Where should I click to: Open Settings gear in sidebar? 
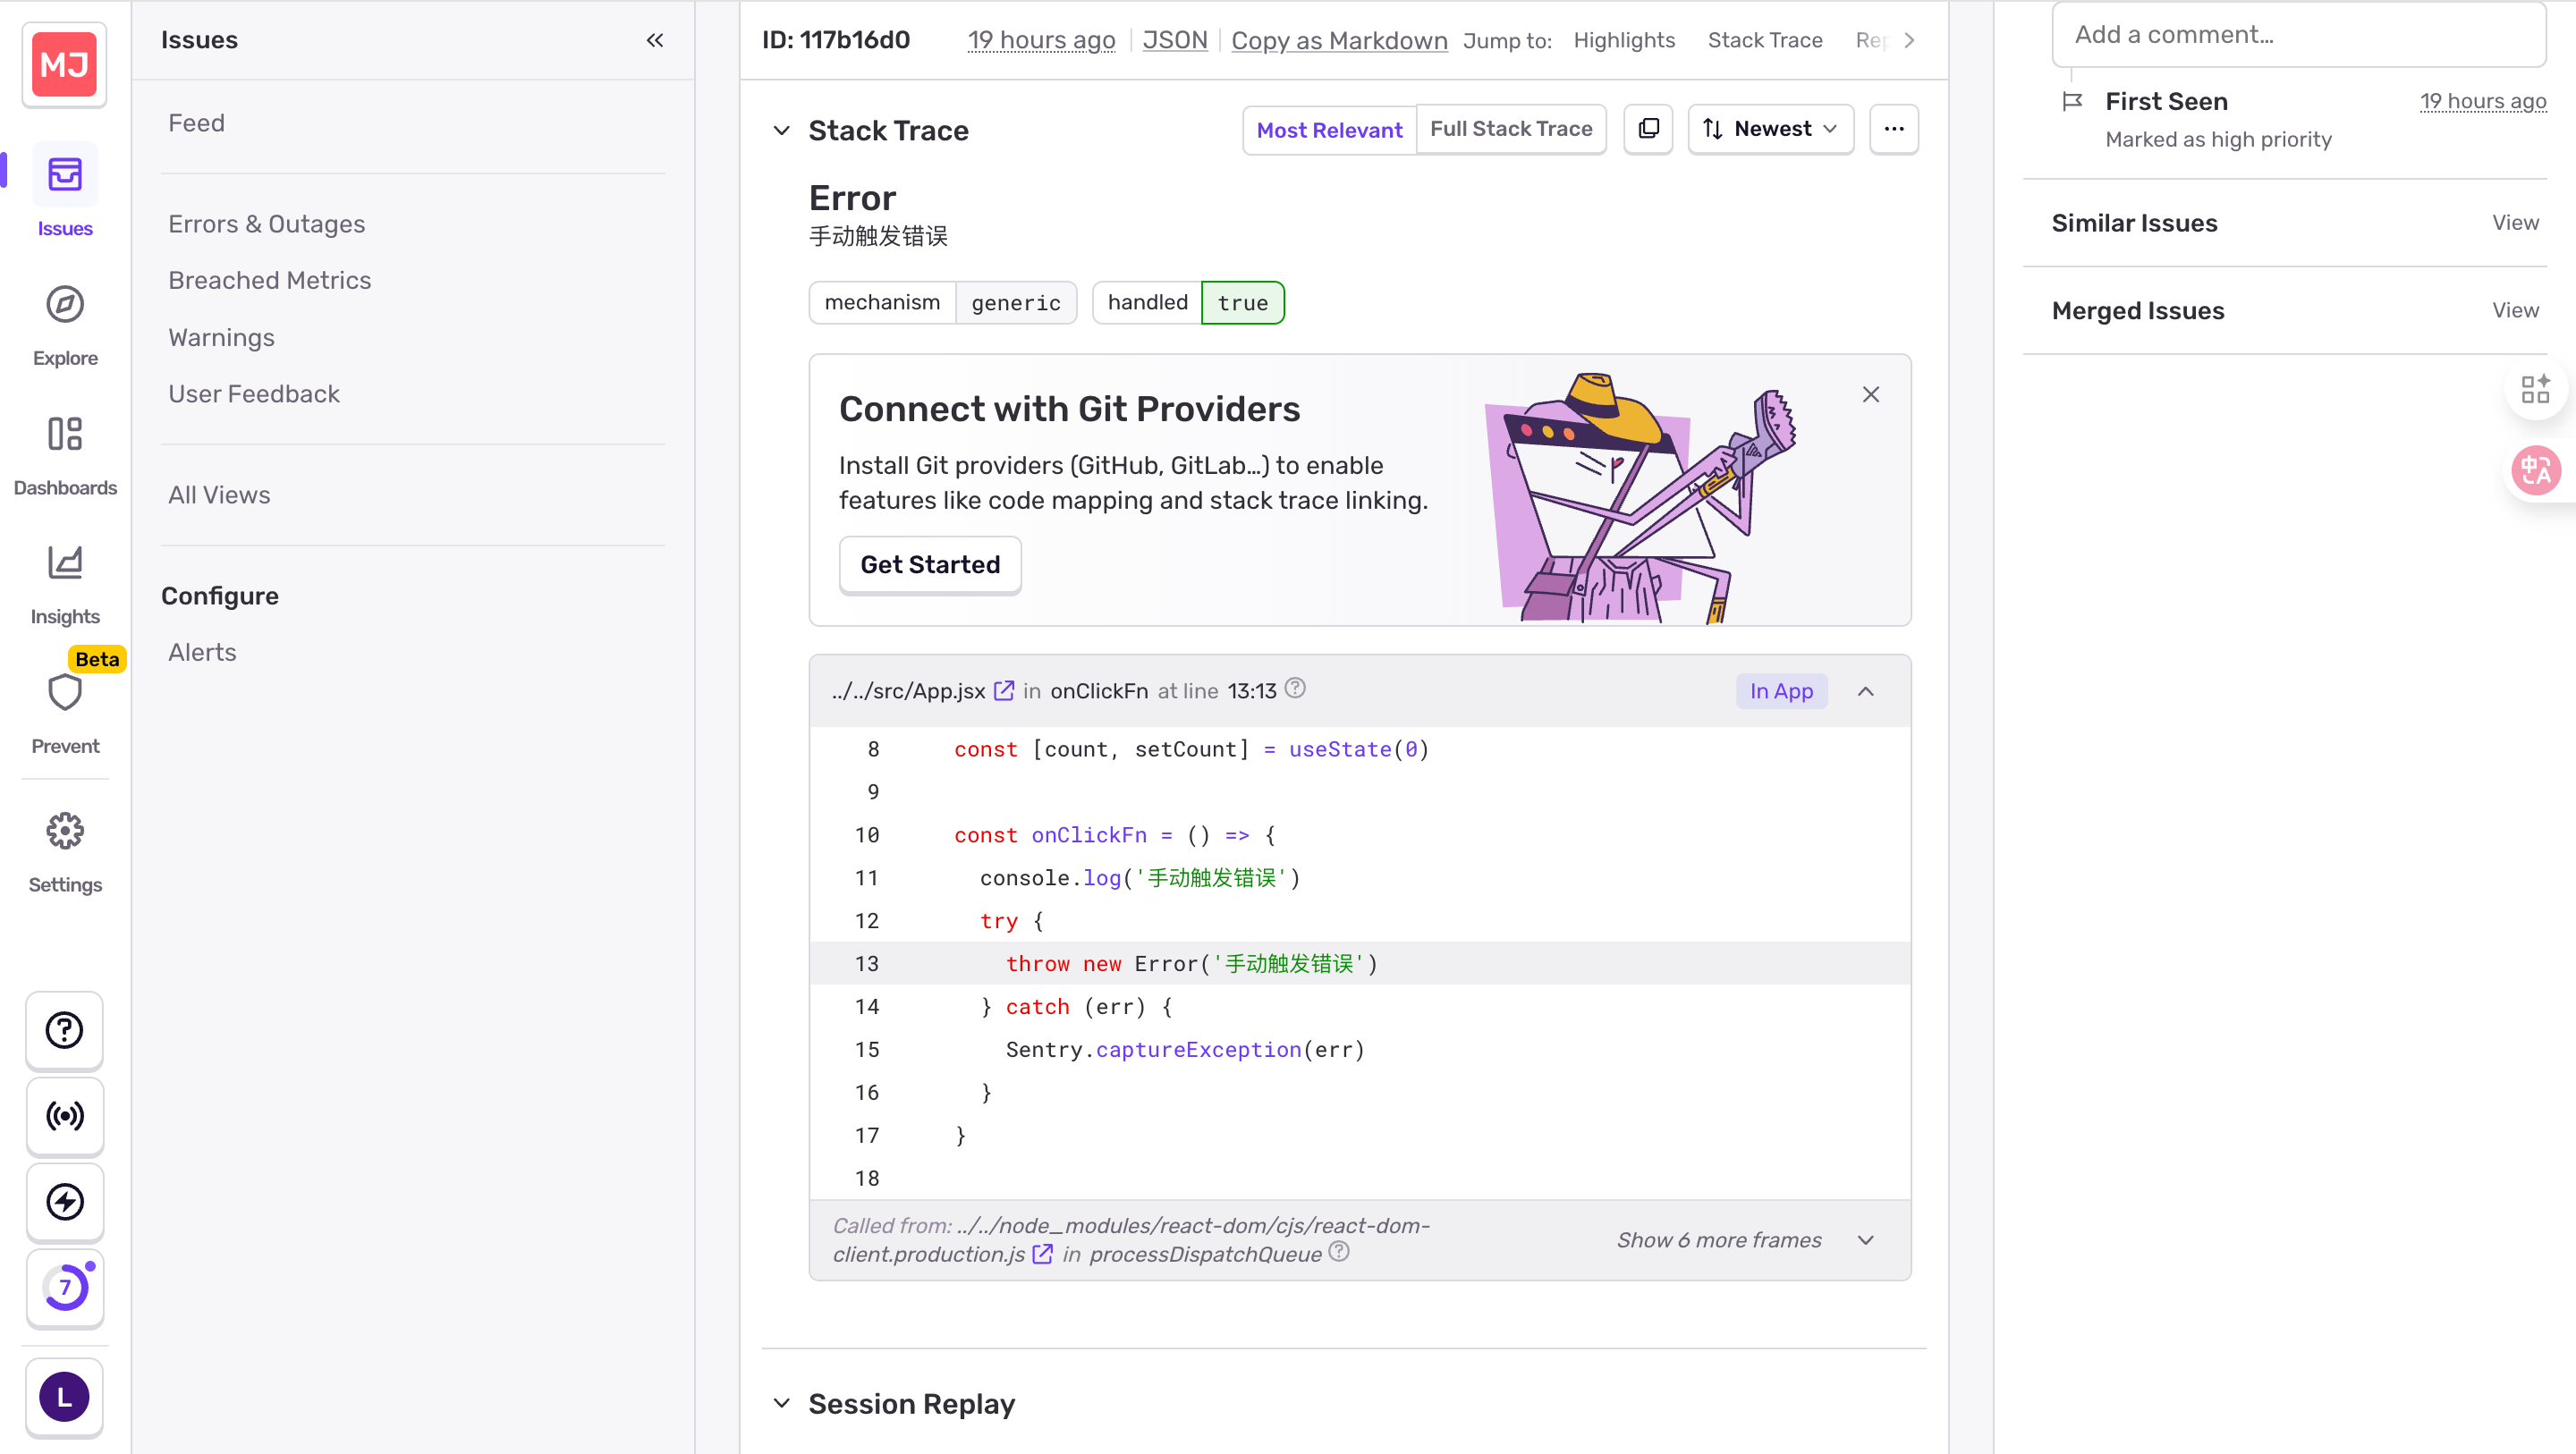pos(65,852)
